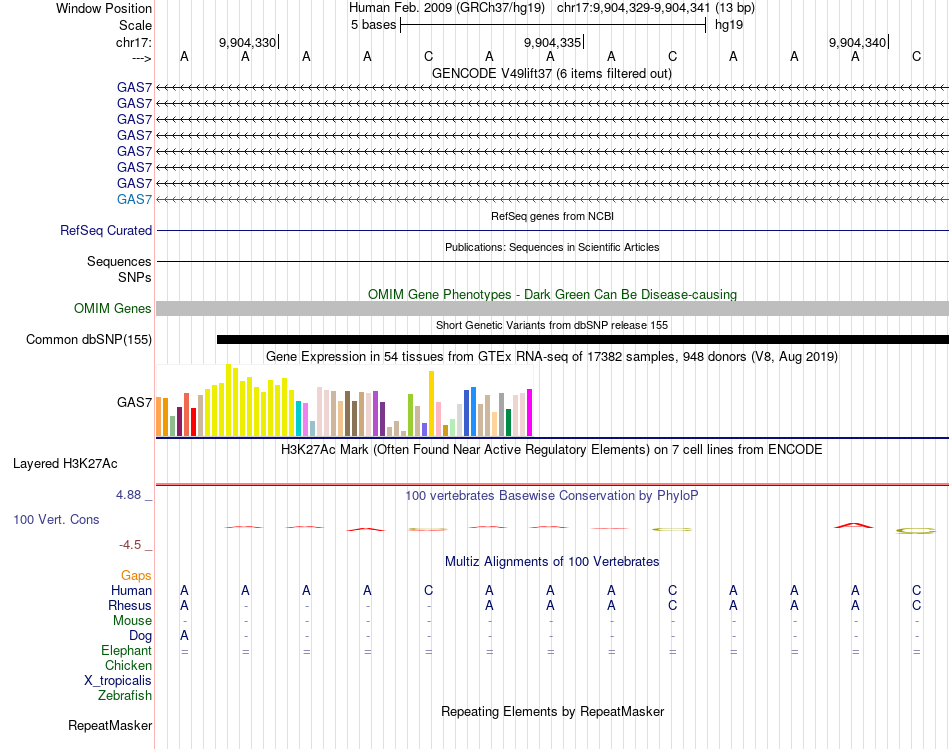Click coordinate marker 9,904,335 on the ruler
950x749 pixels.
[553, 42]
